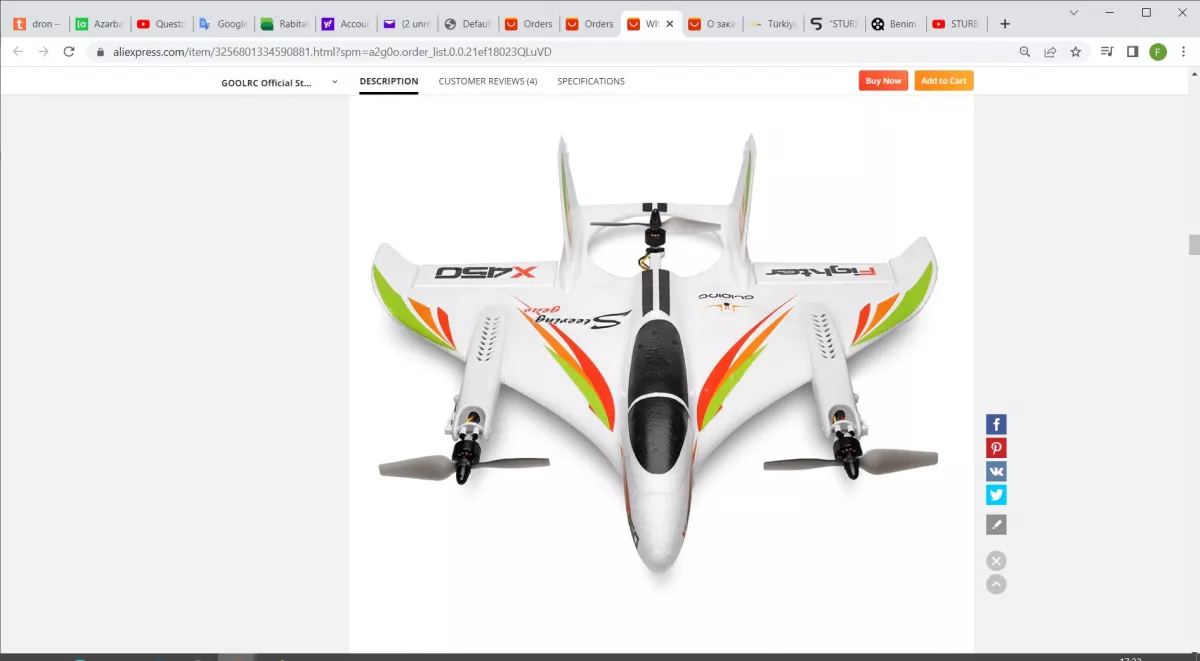1200x661 pixels.
Task: Switch to the SPECIFICATIONS tab
Action: pyautogui.click(x=591, y=81)
